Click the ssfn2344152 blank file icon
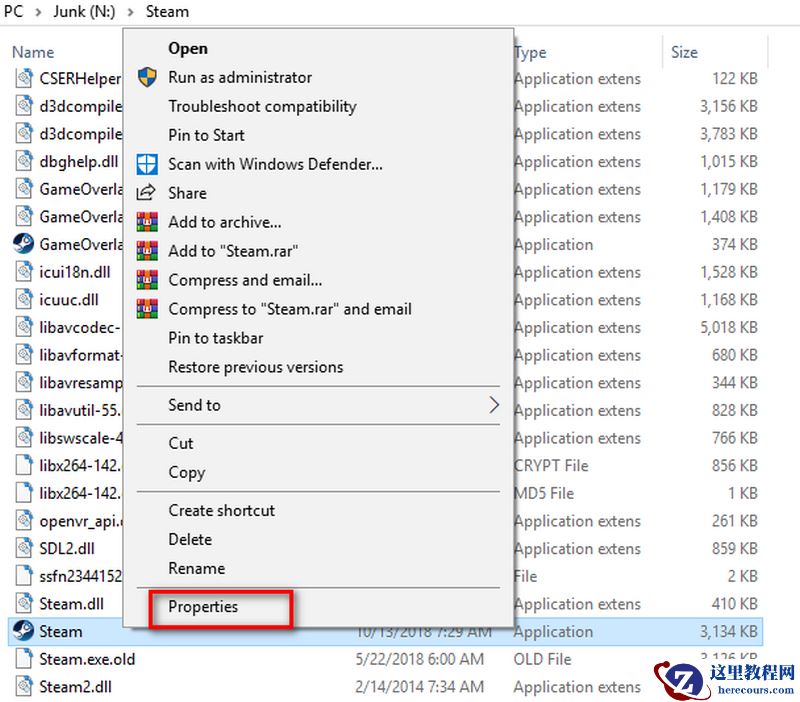 coord(23,576)
